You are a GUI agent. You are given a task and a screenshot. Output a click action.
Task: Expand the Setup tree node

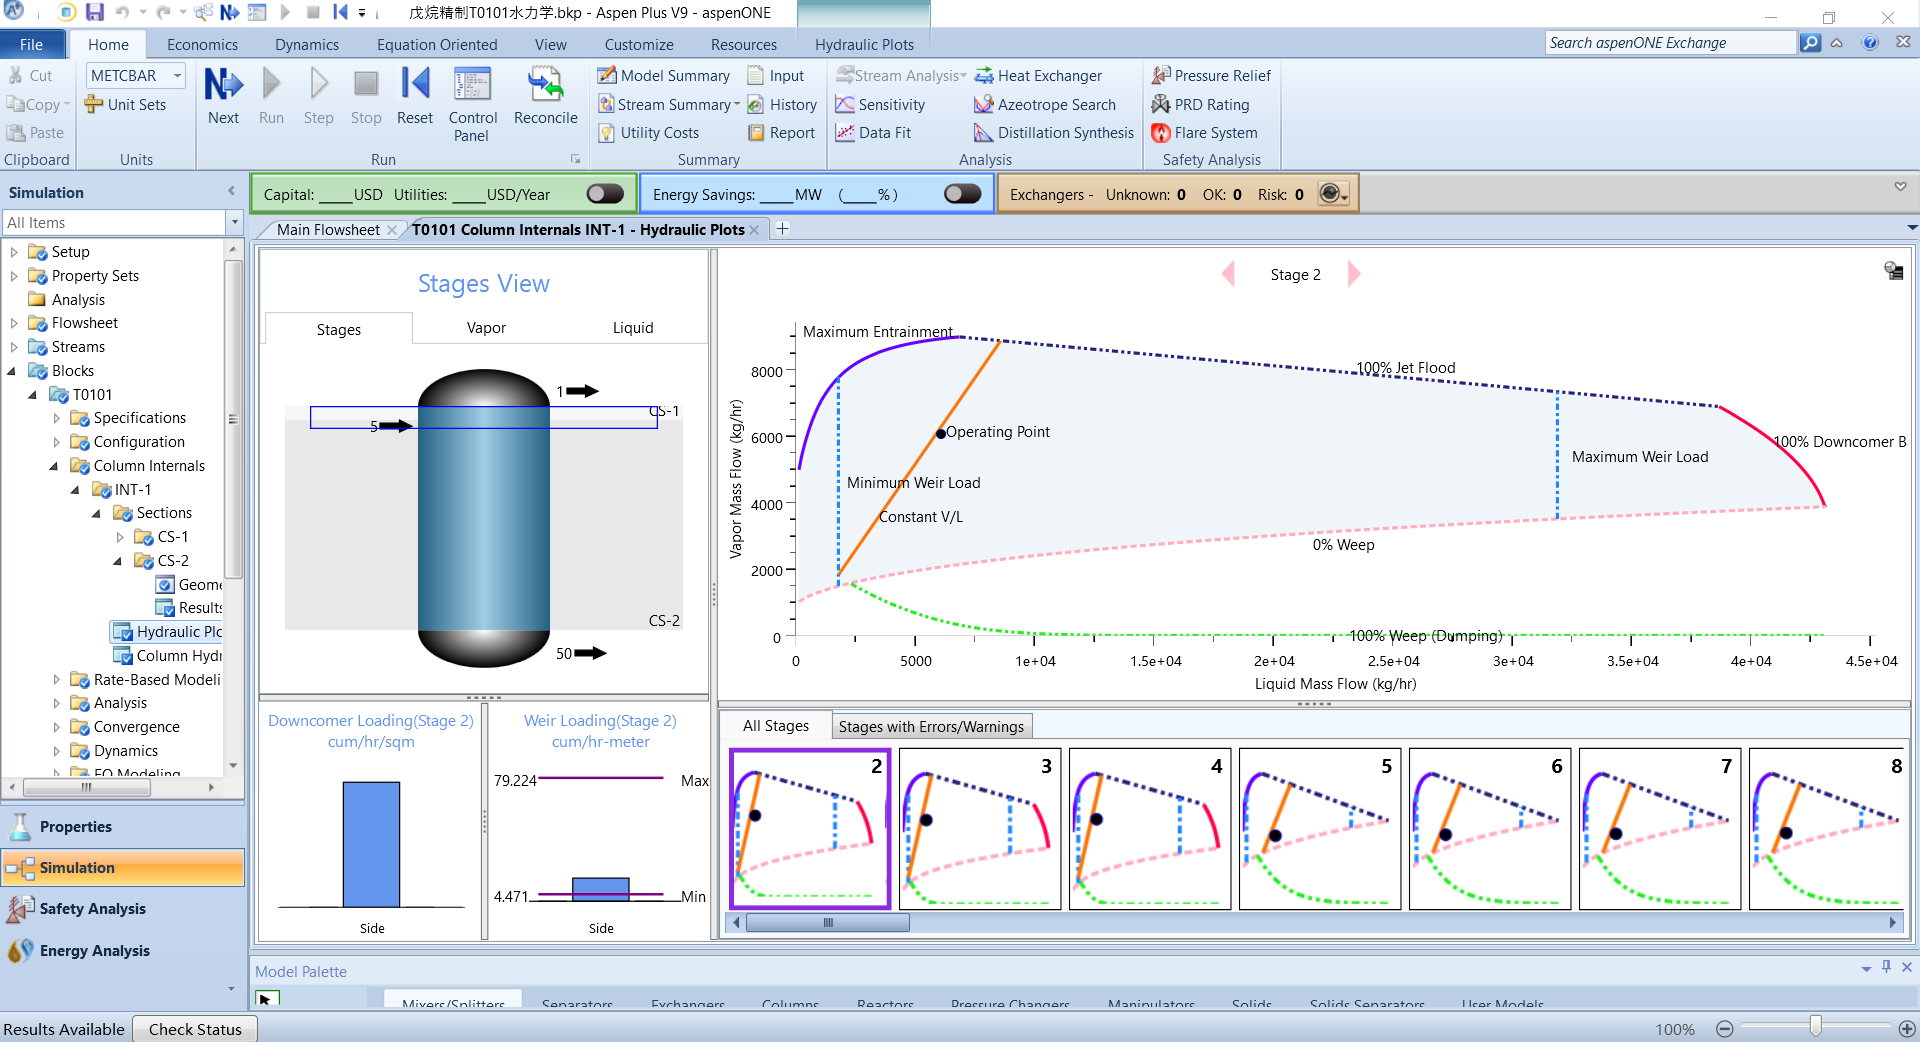click(14, 252)
